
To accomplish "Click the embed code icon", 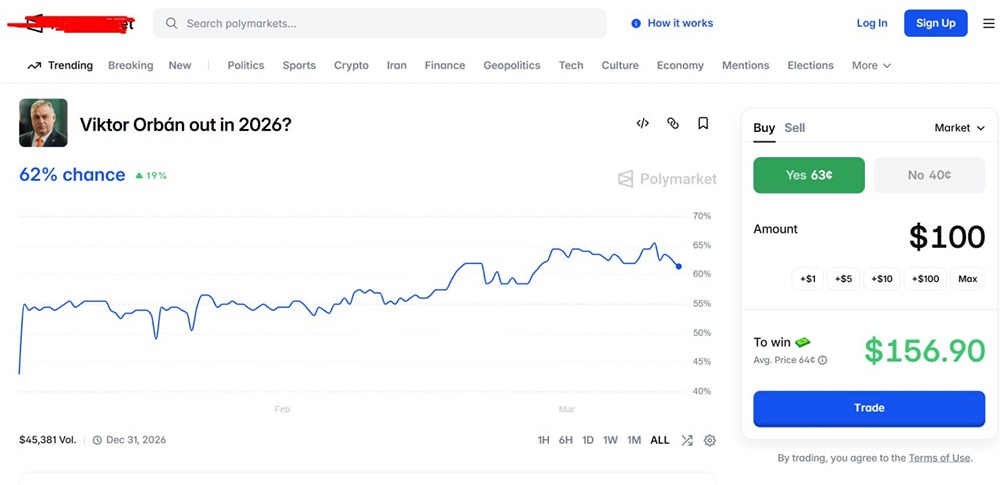I will pyautogui.click(x=643, y=124).
